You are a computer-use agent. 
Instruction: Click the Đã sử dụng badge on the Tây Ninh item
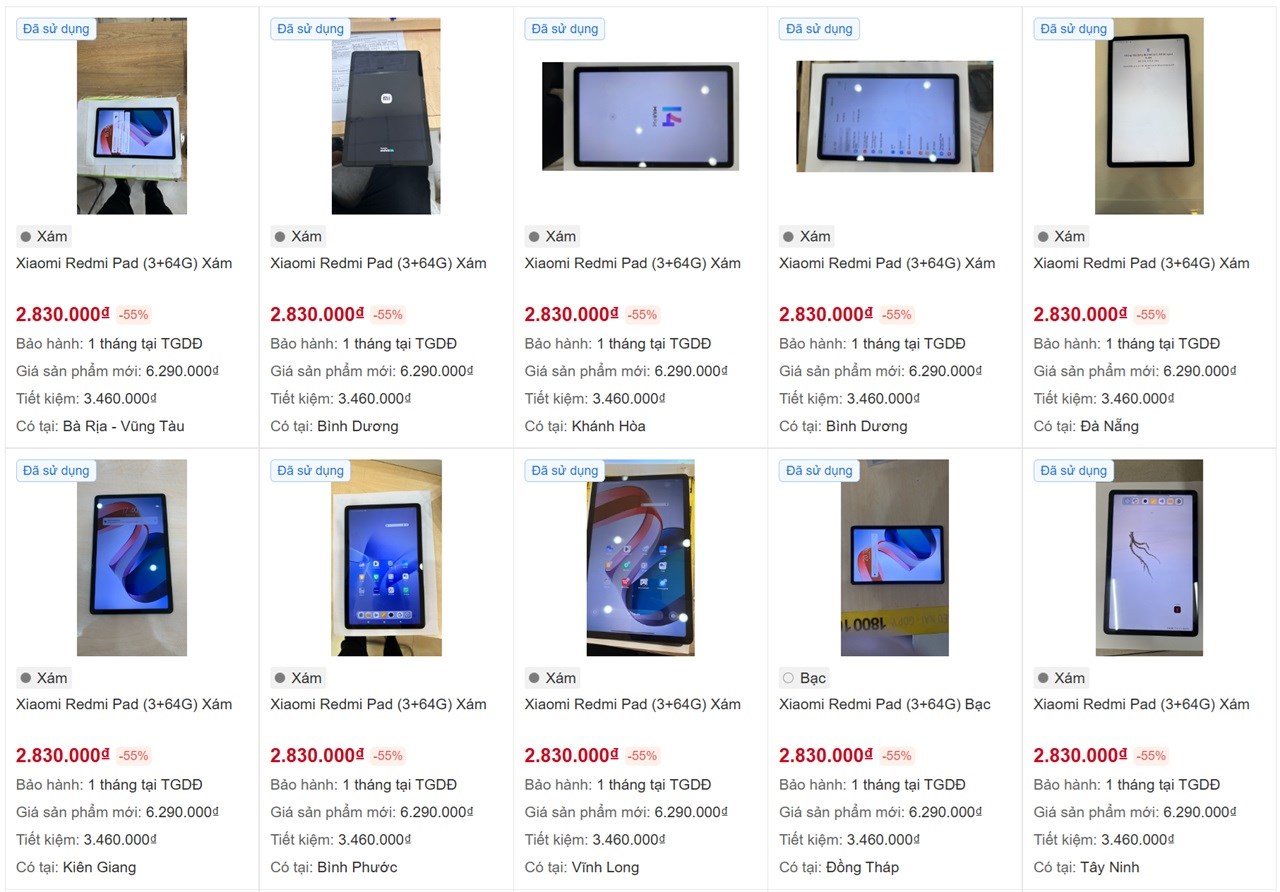point(1074,470)
